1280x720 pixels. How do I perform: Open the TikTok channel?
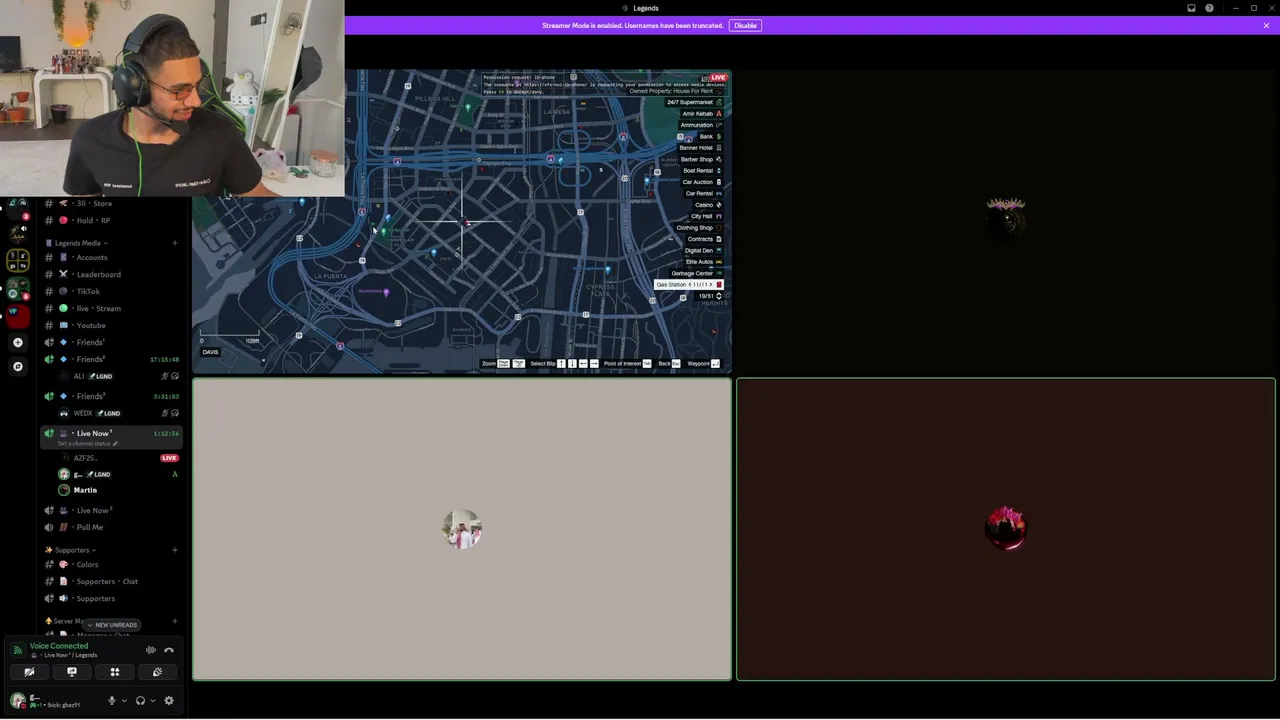point(111,291)
